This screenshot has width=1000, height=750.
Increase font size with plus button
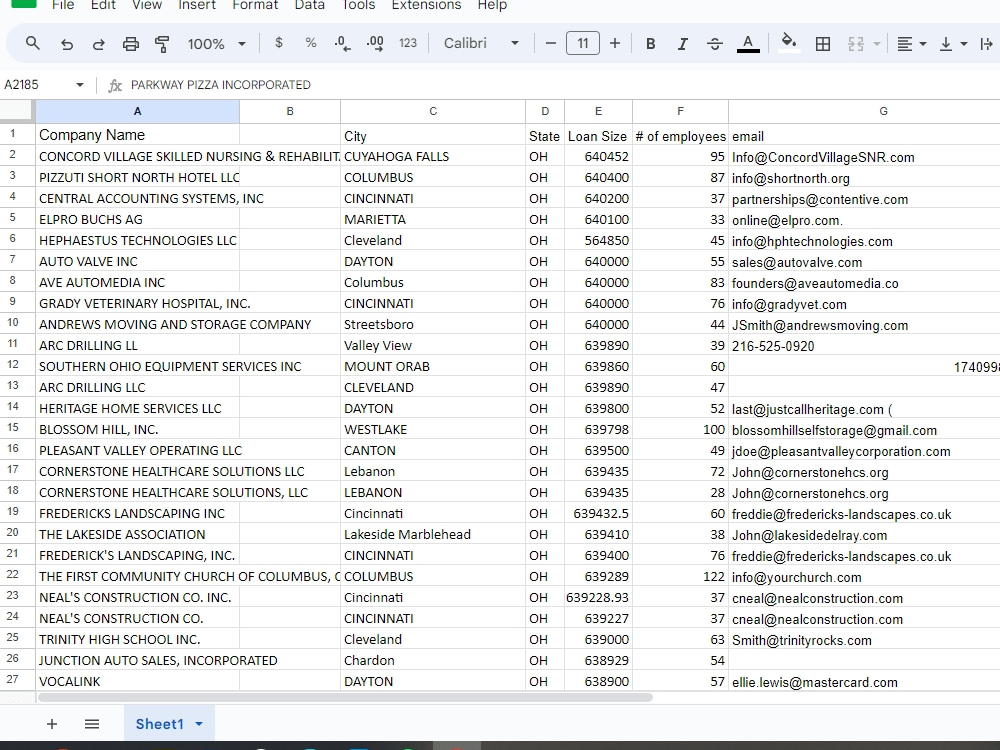pos(615,43)
